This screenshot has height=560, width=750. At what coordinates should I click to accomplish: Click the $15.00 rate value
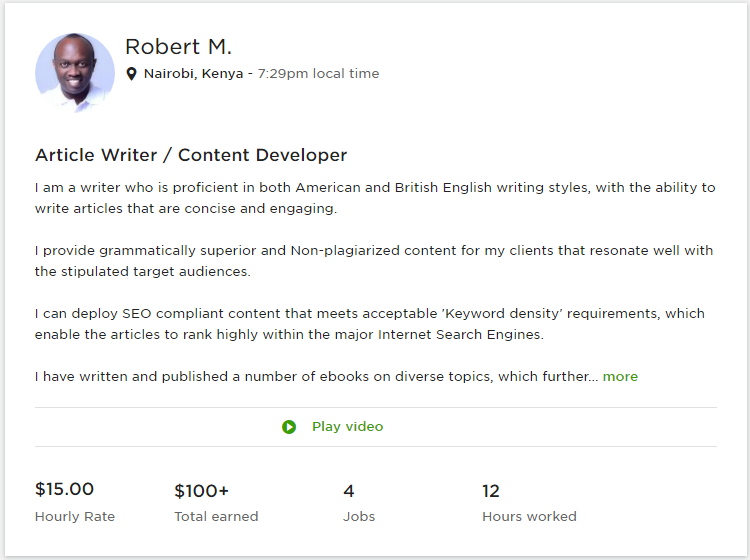[64, 490]
